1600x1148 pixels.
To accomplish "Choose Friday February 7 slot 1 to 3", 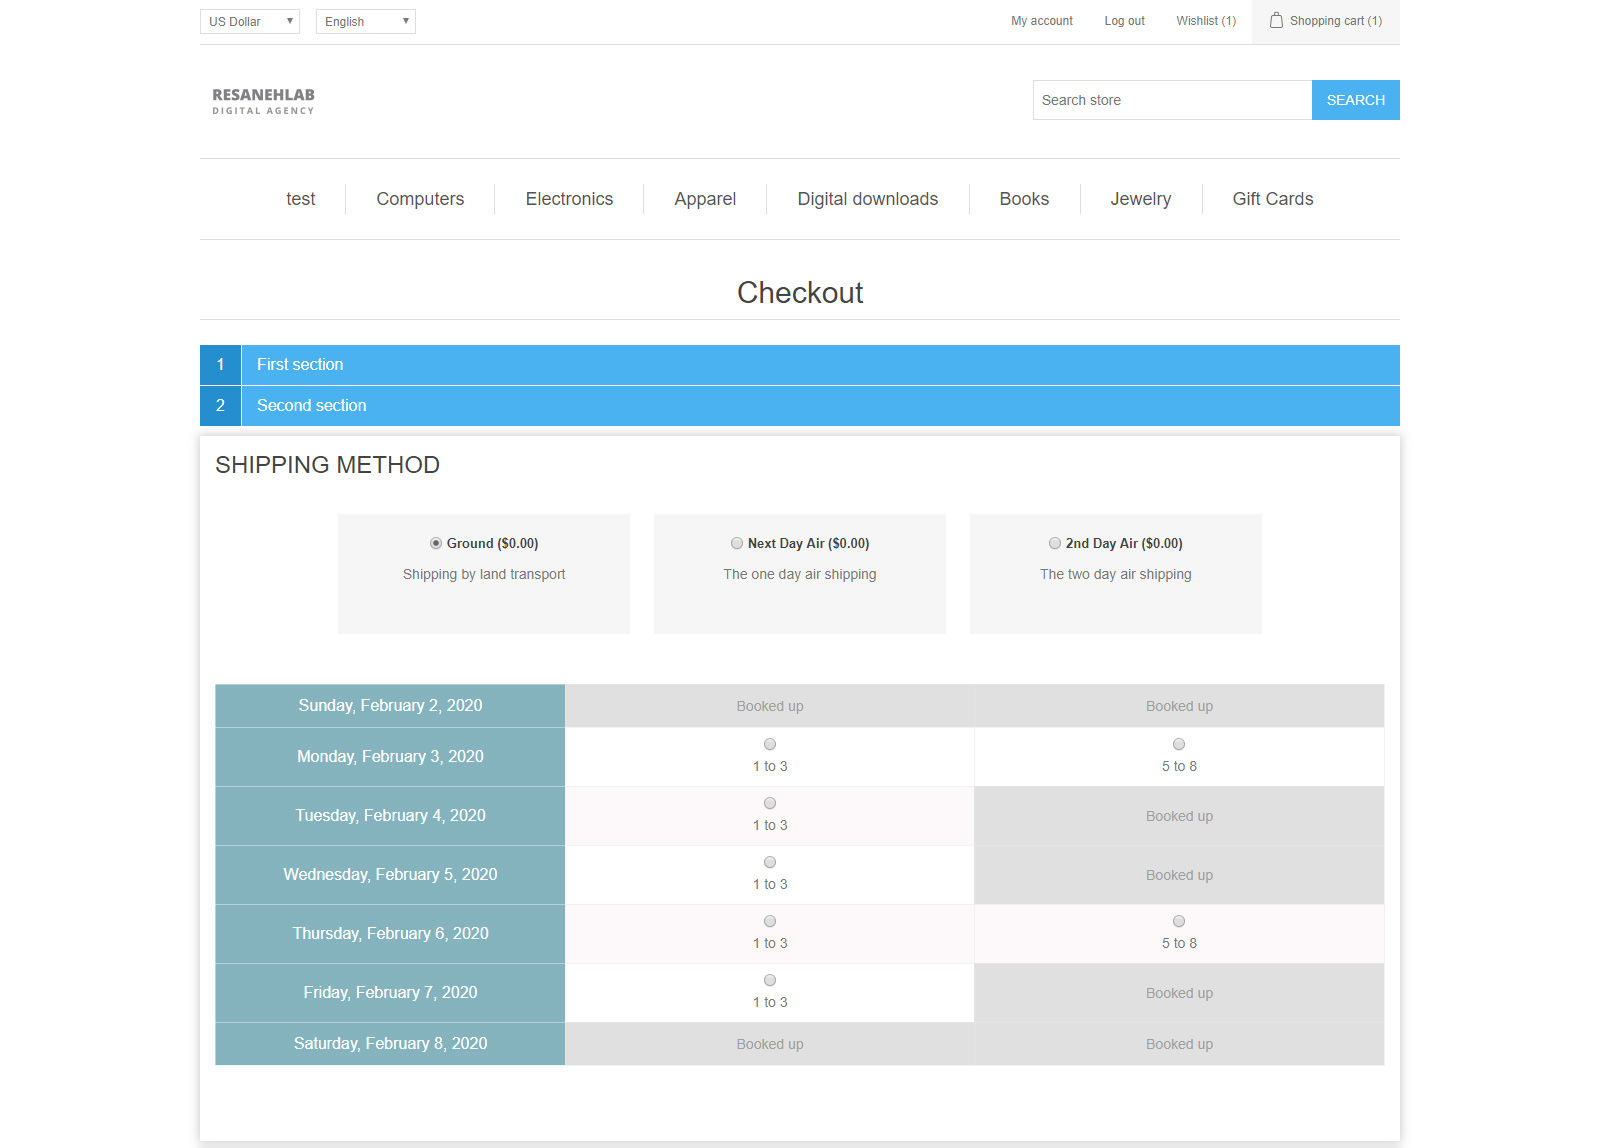I will (x=770, y=980).
